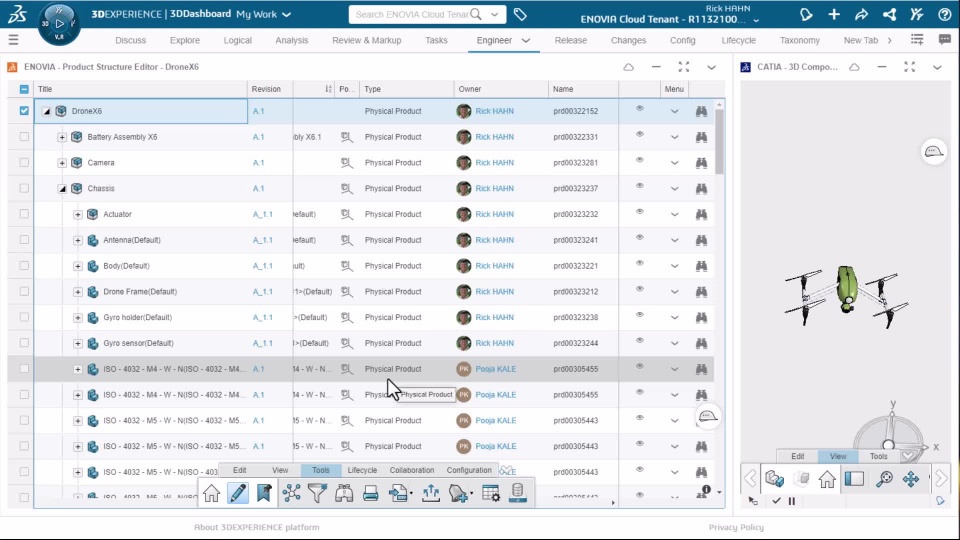Open the 3DEXPERIENCE compass
Screen dimensions: 960x540
[x=59, y=24]
